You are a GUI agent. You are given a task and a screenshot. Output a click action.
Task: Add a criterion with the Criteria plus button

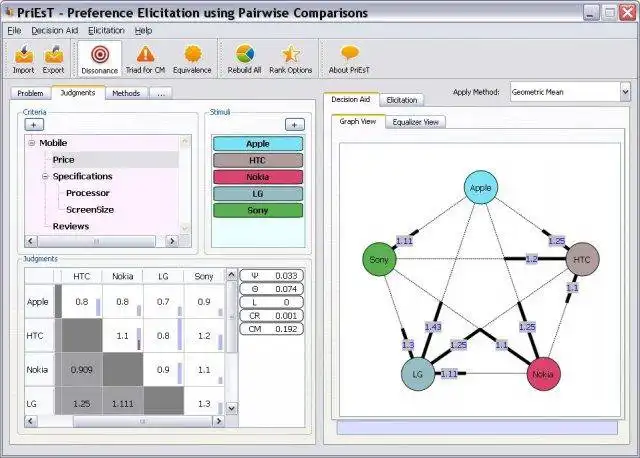tap(34, 125)
